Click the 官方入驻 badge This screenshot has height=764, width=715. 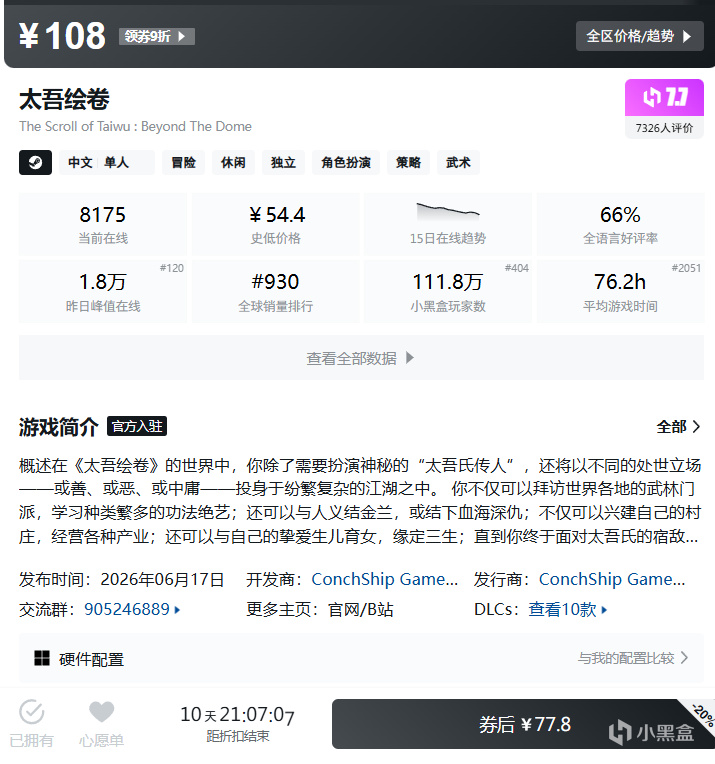pos(137,426)
